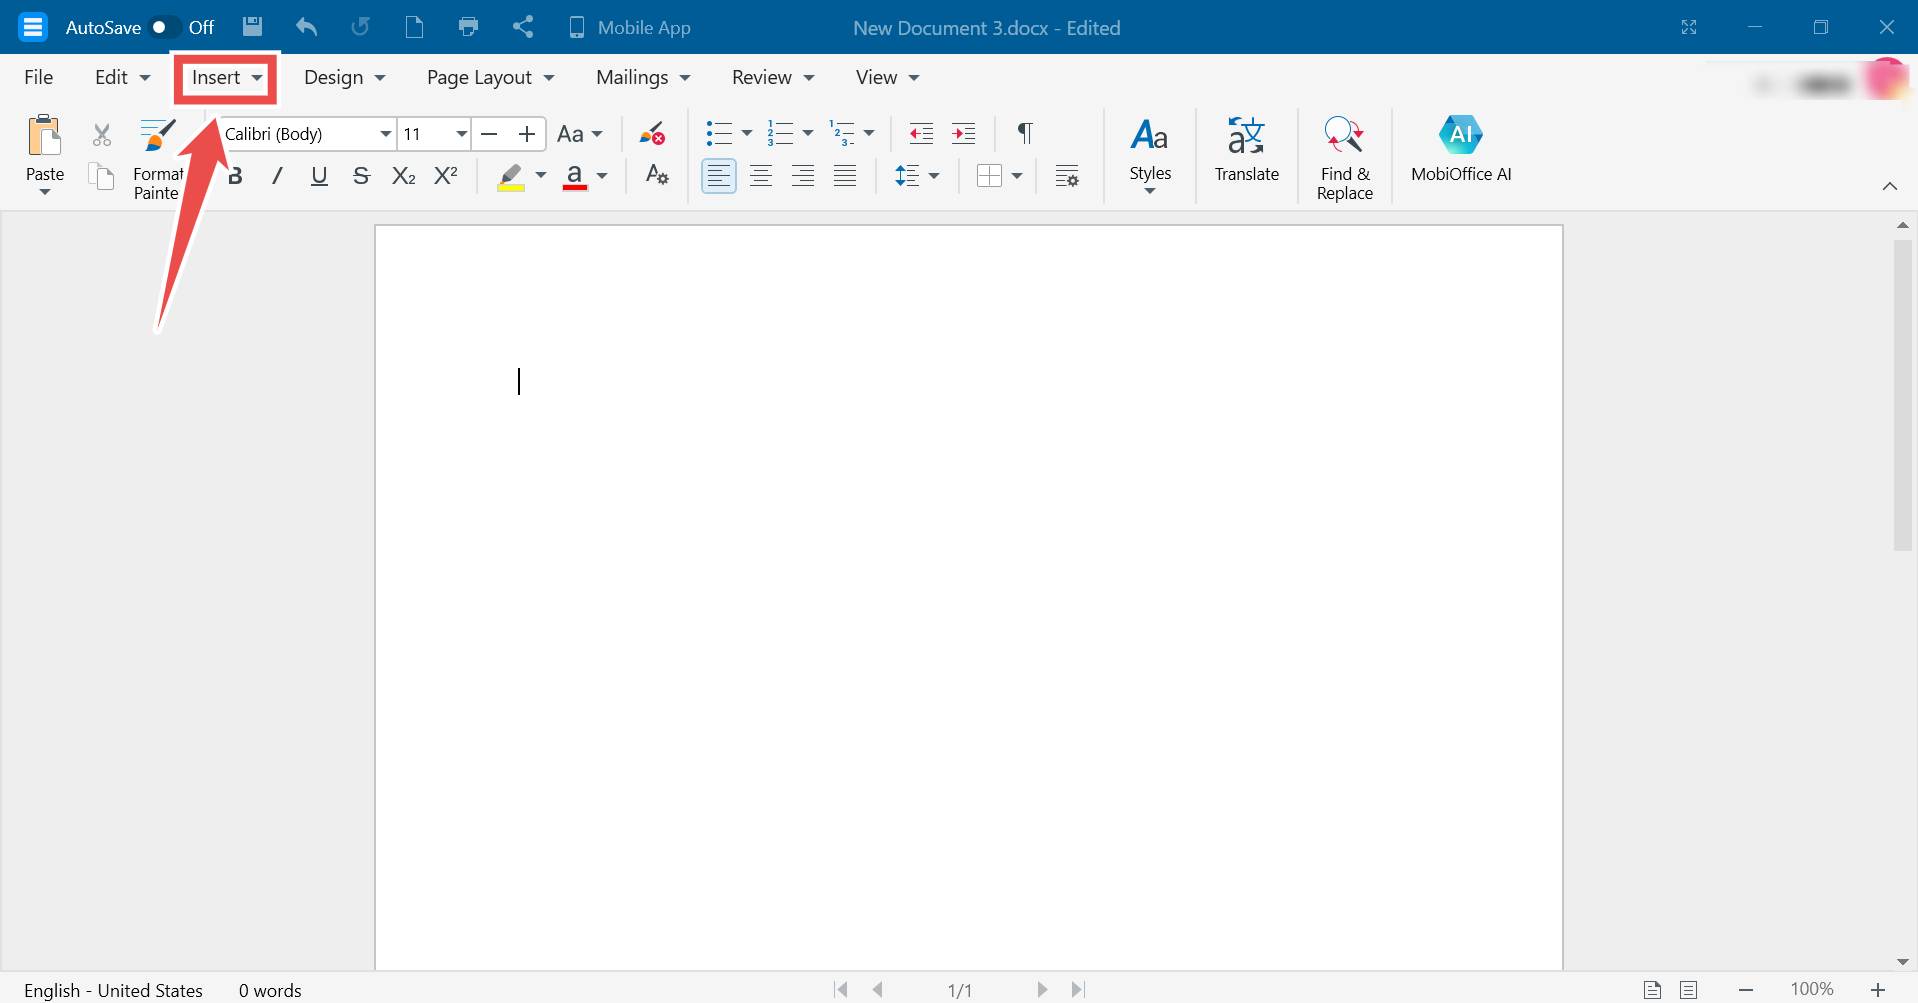This screenshot has width=1918, height=1003.
Task: Toggle Underline formatting
Action: coord(319,176)
